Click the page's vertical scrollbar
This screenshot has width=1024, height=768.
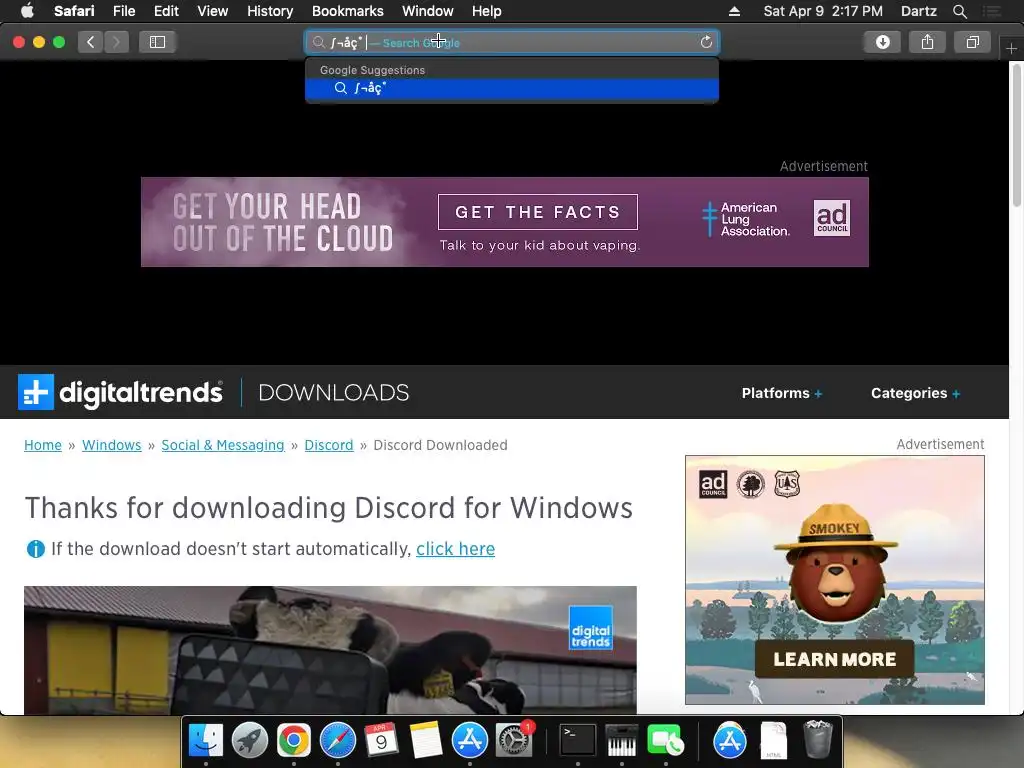click(1016, 136)
